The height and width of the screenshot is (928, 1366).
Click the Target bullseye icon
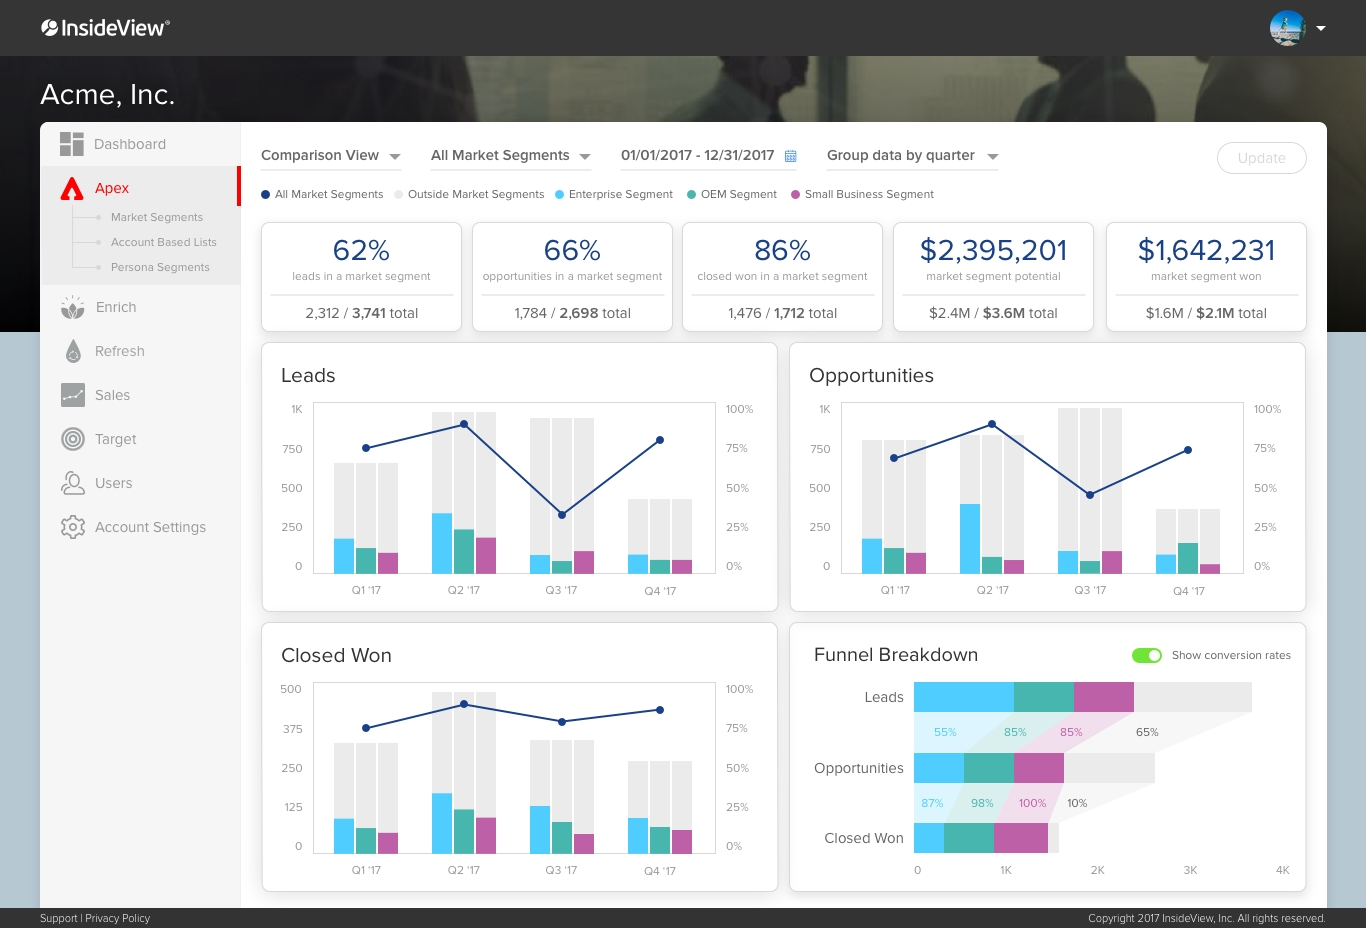(x=73, y=439)
